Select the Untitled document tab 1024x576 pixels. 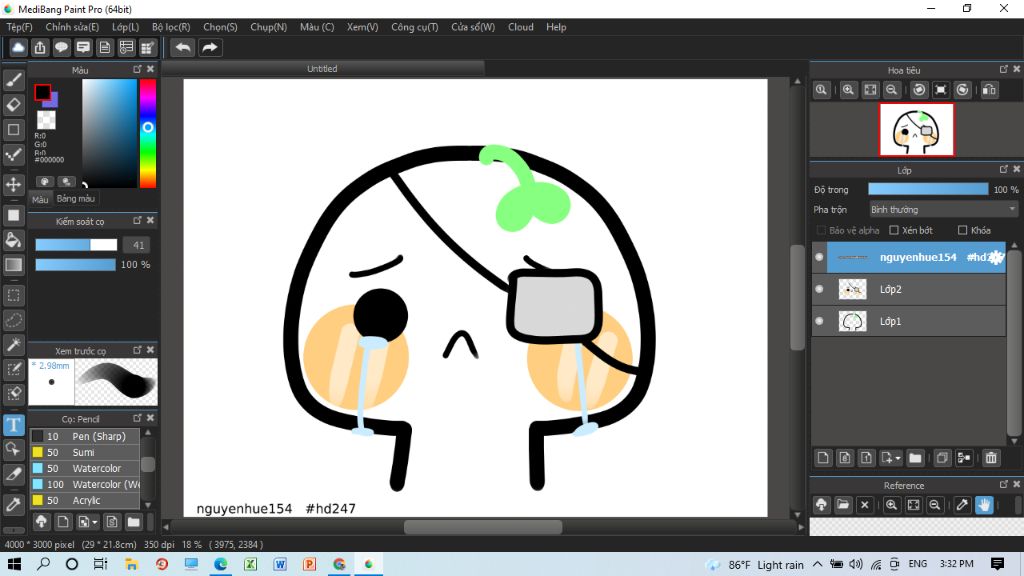point(323,69)
